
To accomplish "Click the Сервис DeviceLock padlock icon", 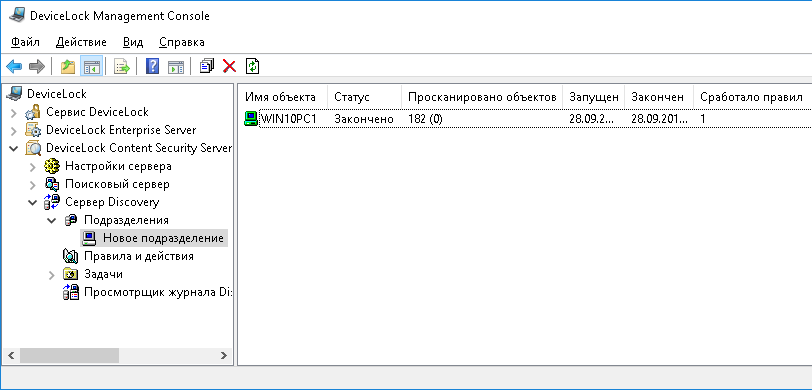I will [33, 112].
